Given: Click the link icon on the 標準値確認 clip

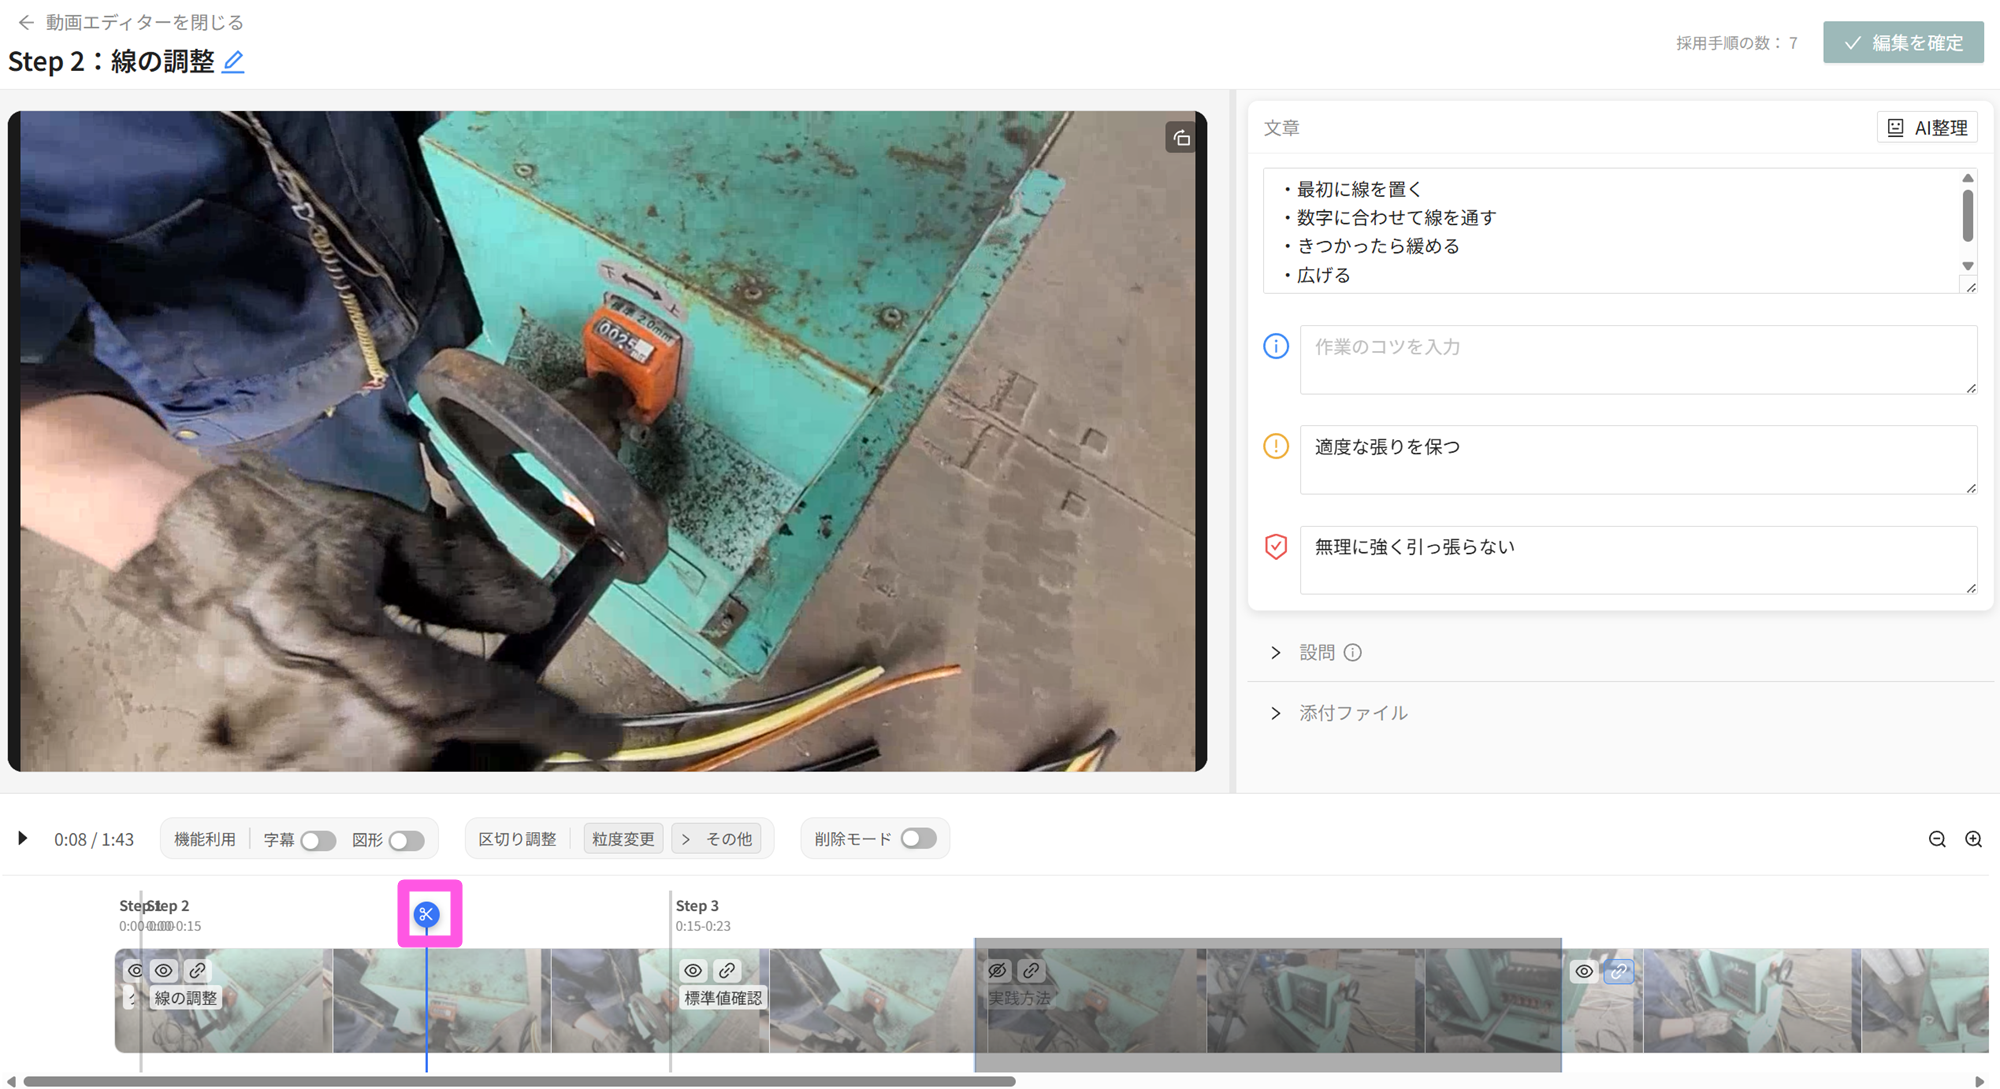Looking at the screenshot, I should click(x=727, y=970).
